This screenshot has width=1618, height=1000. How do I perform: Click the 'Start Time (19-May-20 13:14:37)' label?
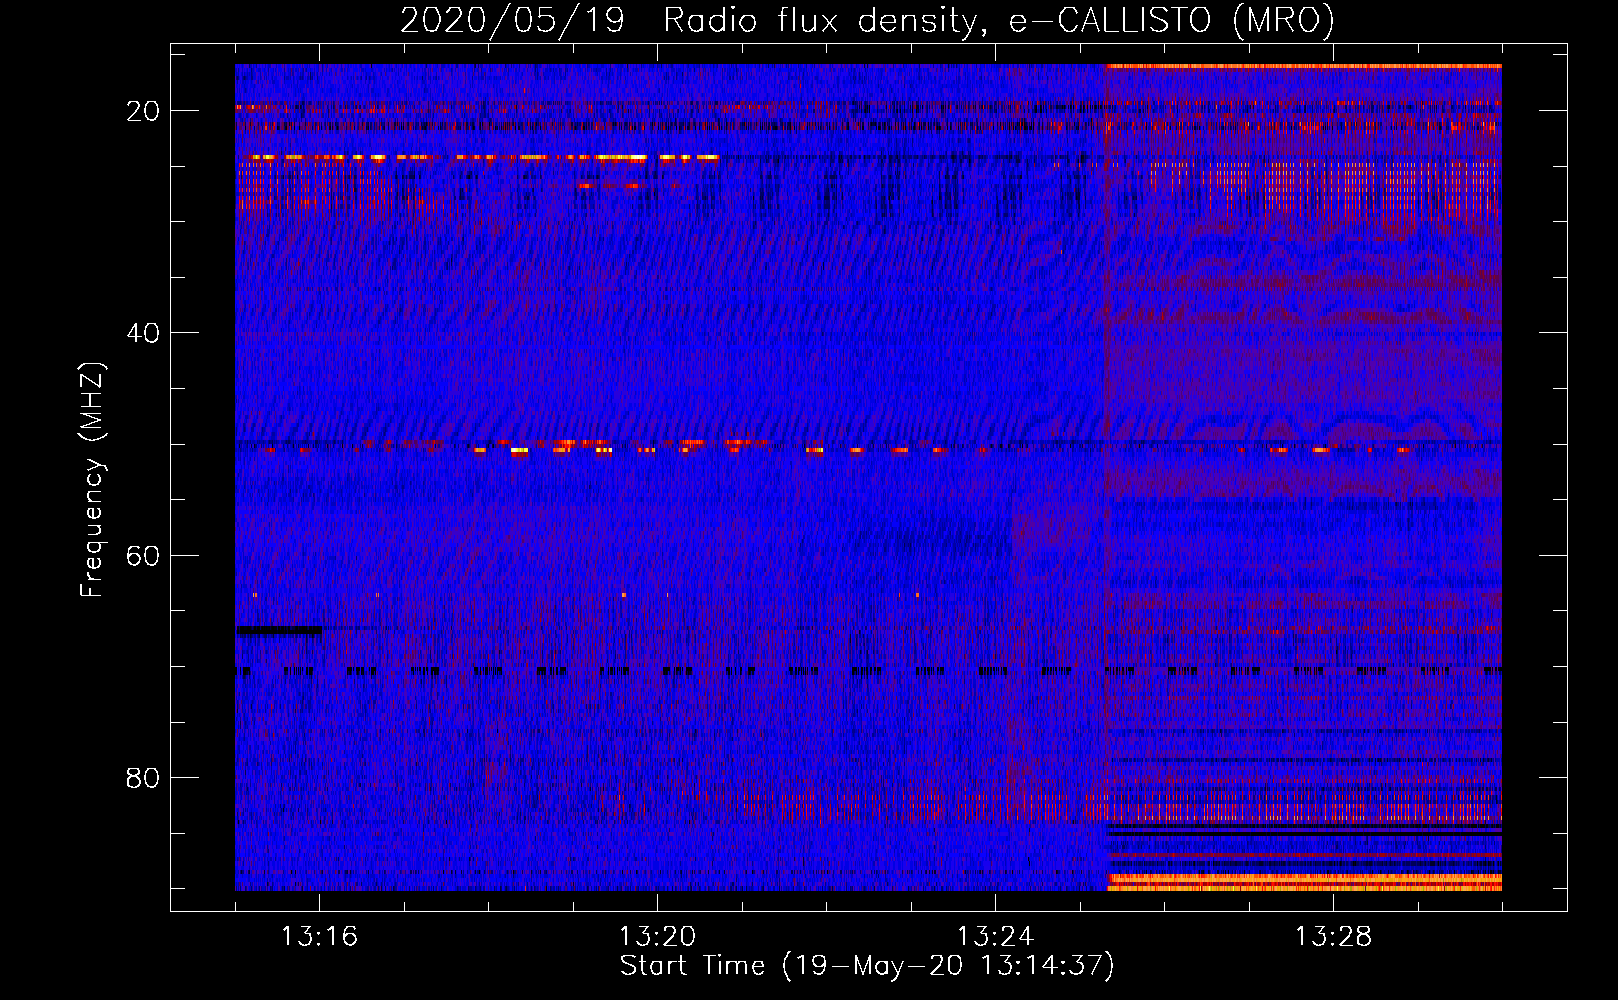pos(867,966)
